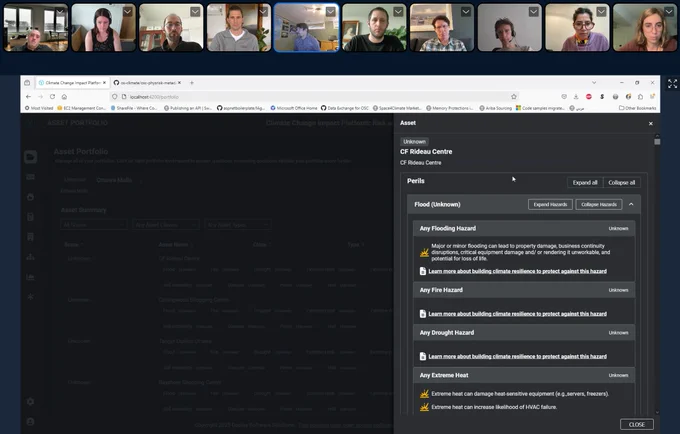Image resolution: width=680 pixels, height=434 pixels.
Task: Click the document icon beside the Drought Hazard link
Action: click(x=422, y=356)
